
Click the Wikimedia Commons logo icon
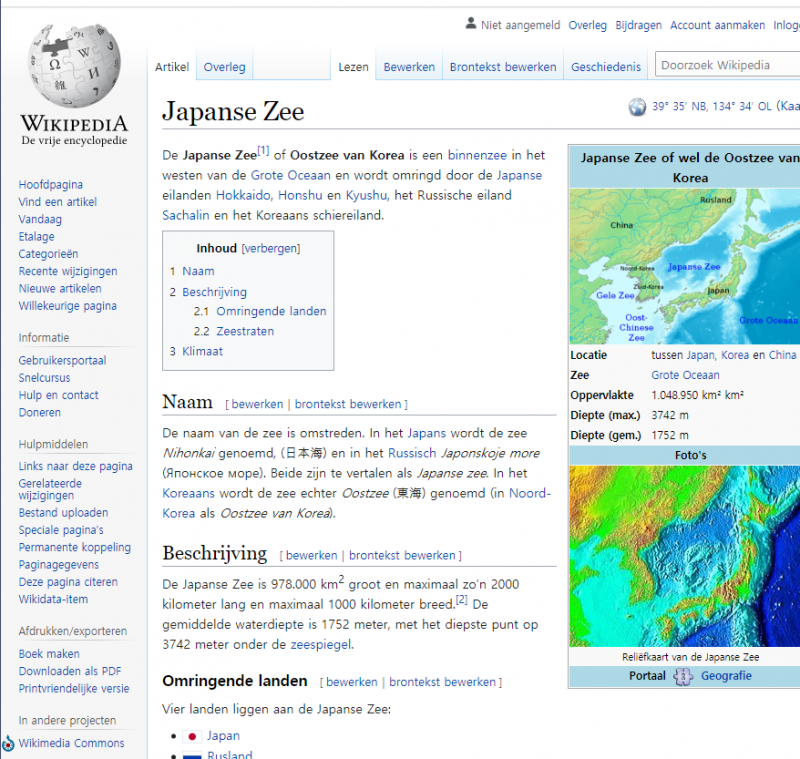(9, 743)
